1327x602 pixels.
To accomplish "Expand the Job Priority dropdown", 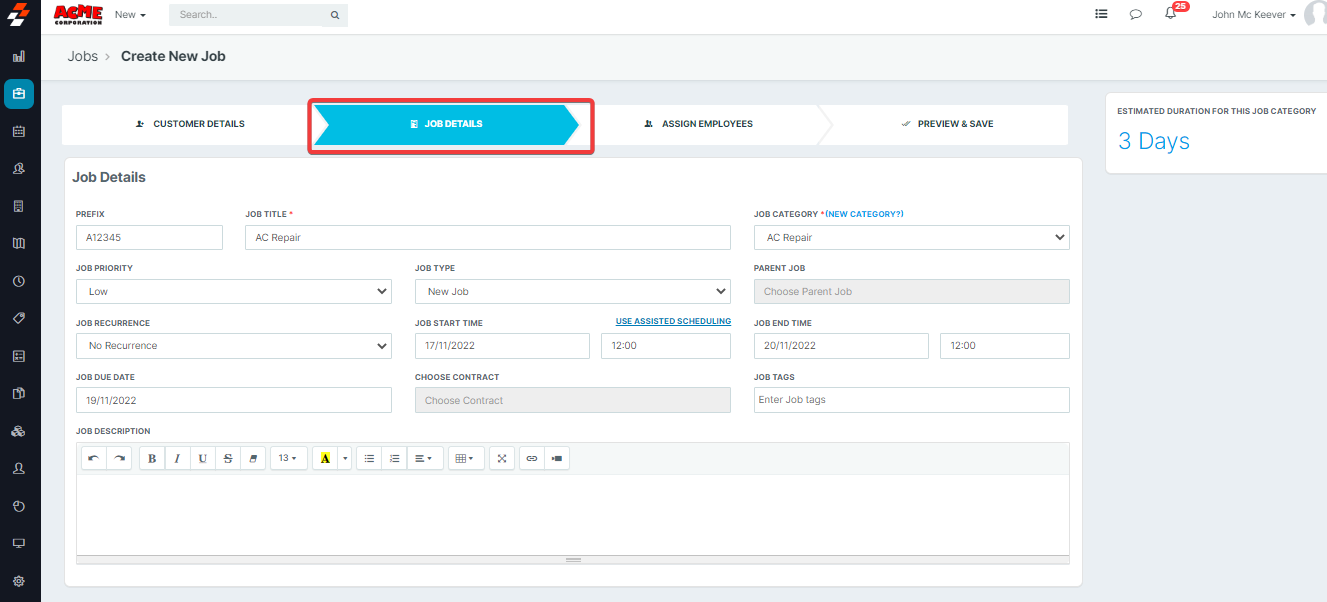I will click(x=233, y=291).
